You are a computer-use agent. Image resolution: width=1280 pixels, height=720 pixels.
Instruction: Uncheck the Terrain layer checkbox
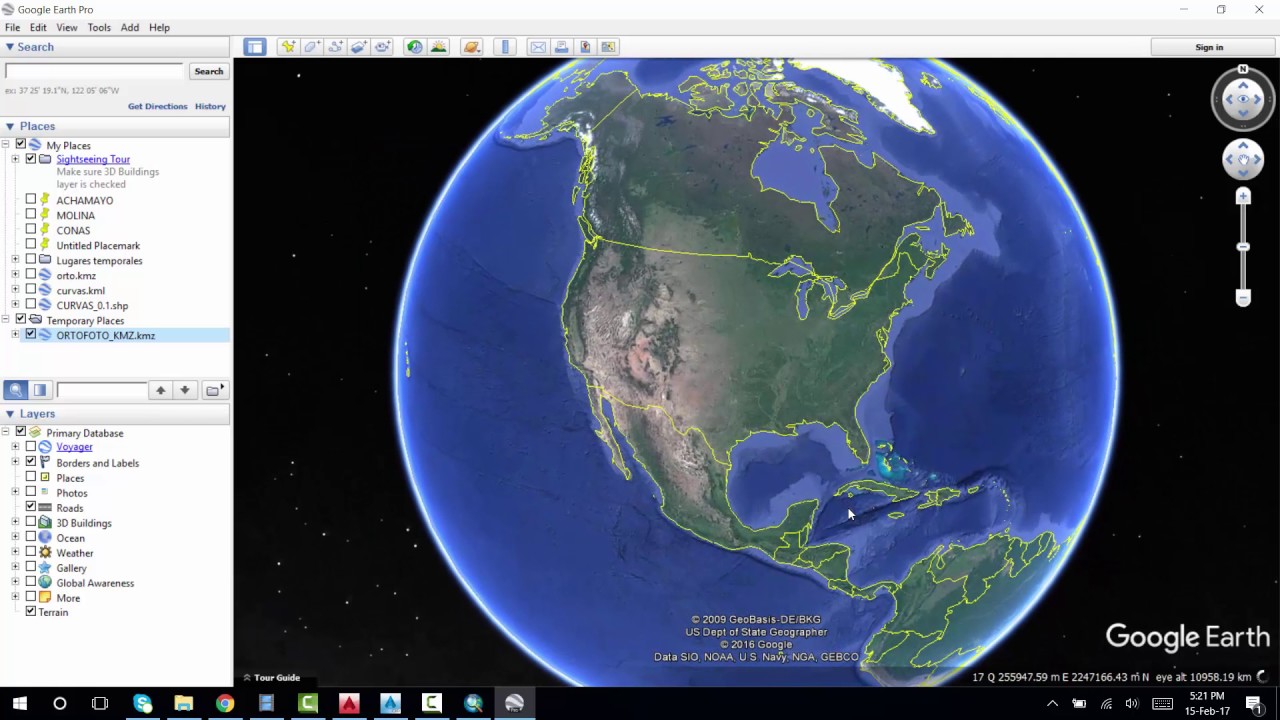pyautogui.click(x=31, y=612)
